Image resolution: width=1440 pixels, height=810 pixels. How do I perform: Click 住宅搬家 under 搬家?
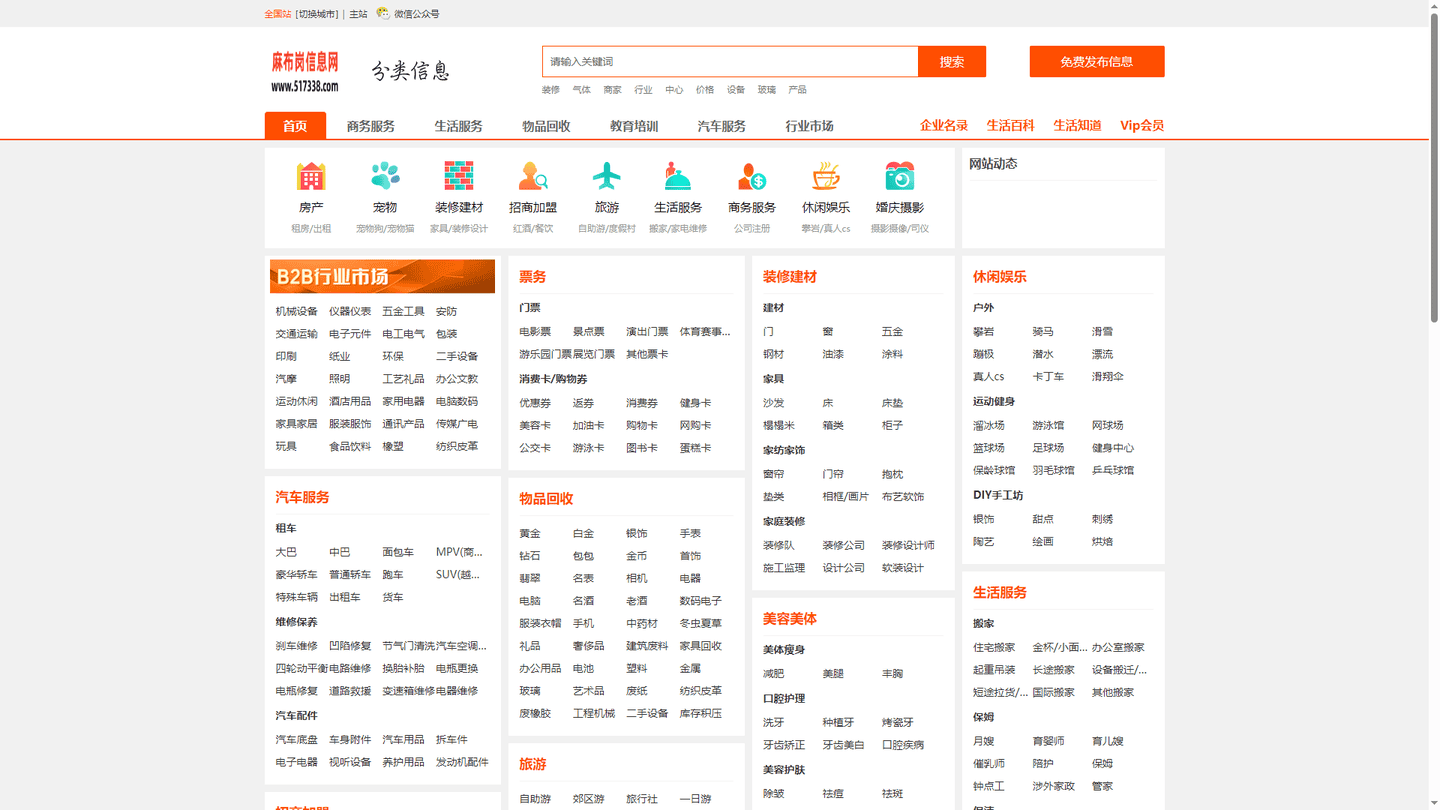(x=994, y=648)
